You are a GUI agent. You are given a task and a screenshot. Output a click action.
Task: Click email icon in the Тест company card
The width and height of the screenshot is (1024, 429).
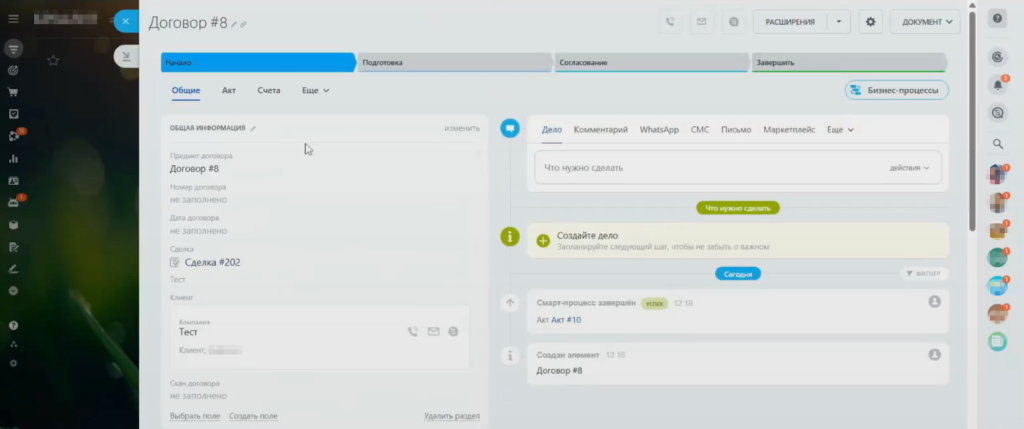(433, 331)
